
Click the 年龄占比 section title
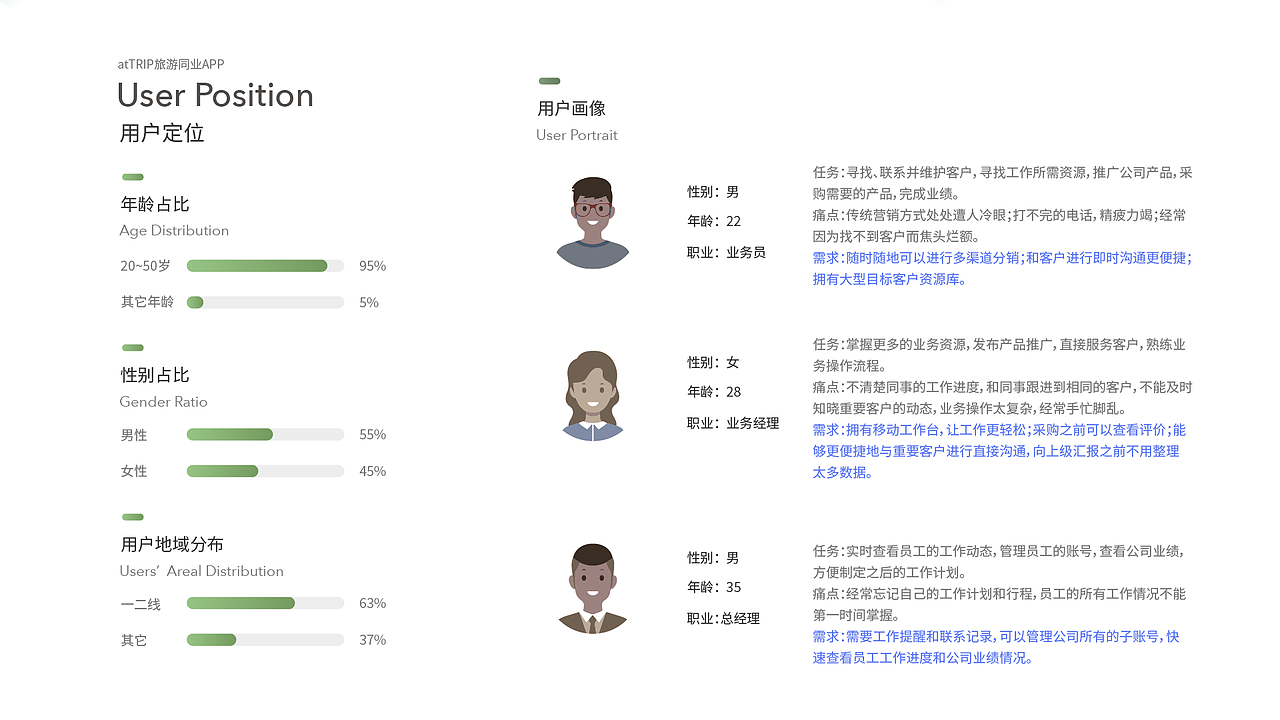coord(155,204)
